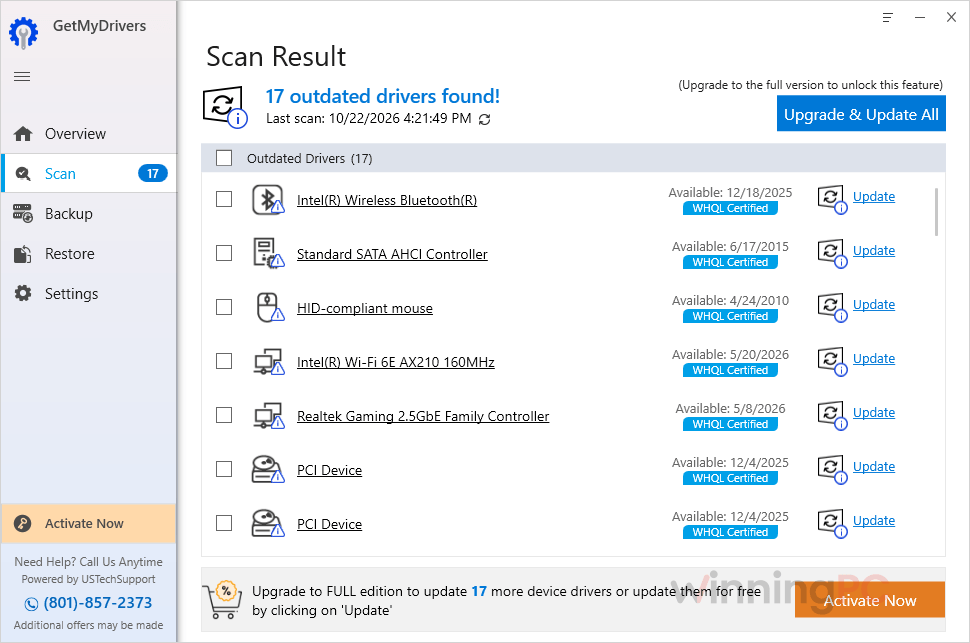Image resolution: width=970 pixels, height=643 pixels.
Task: Open Intel(R) Wi-Fi 6E AX210 160MHz link
Action: pyautogui.click(x=396, y=362)
